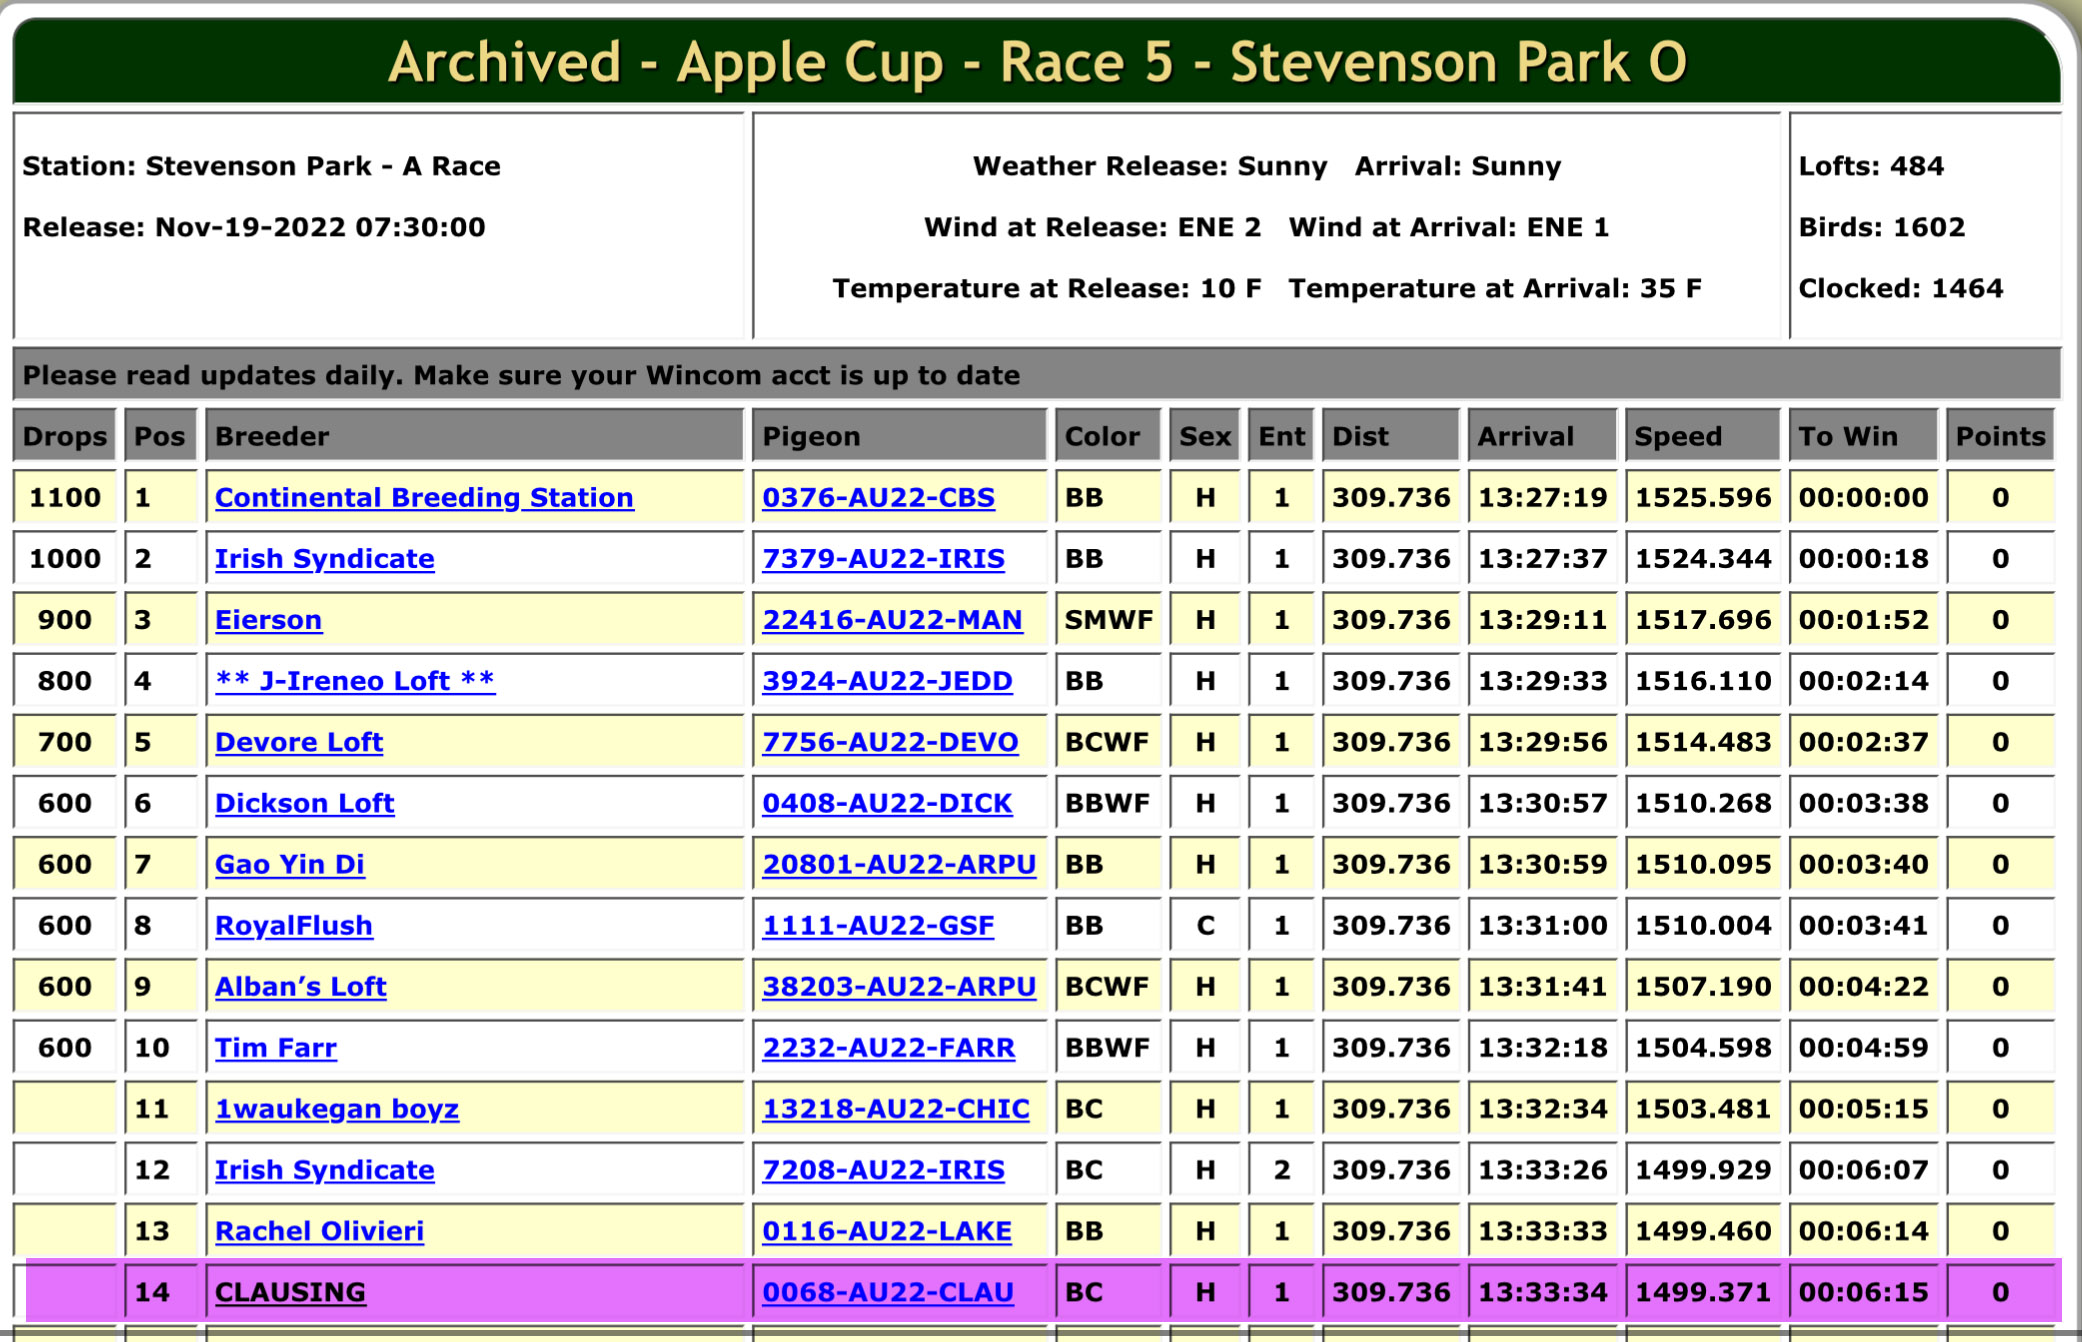Open 1waukegan boyz breeder link
This screenshot has height=1342, width=2082.
click(336, 1108)
